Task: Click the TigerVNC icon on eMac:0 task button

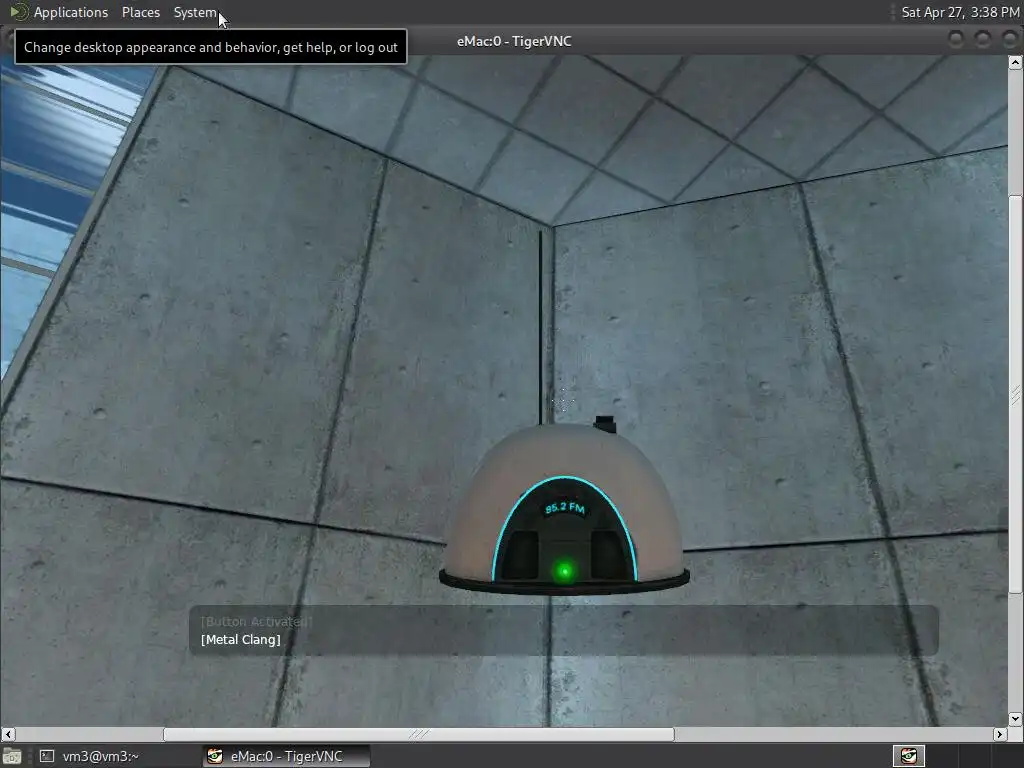Action: coord(214,756)
